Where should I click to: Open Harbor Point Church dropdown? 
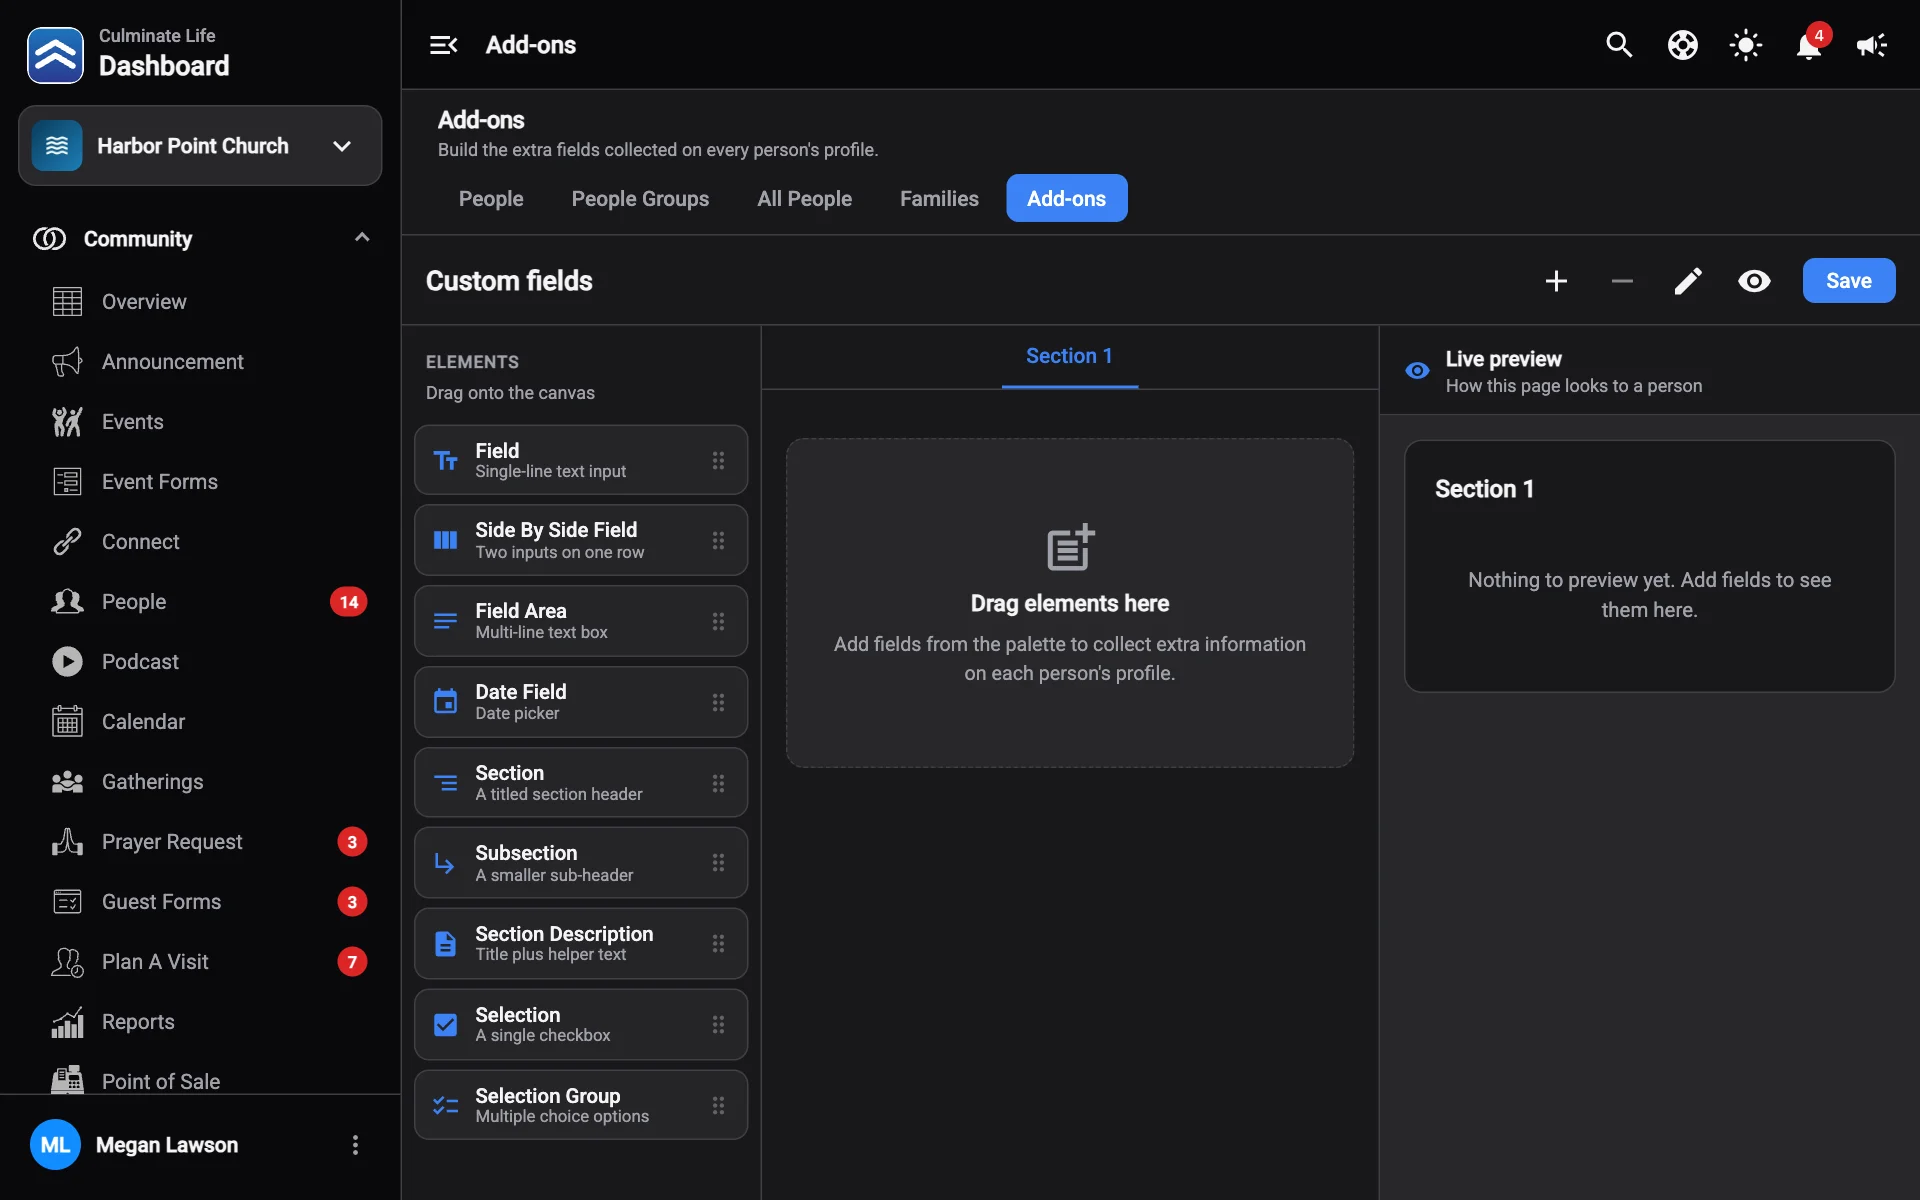pos(200,146)
